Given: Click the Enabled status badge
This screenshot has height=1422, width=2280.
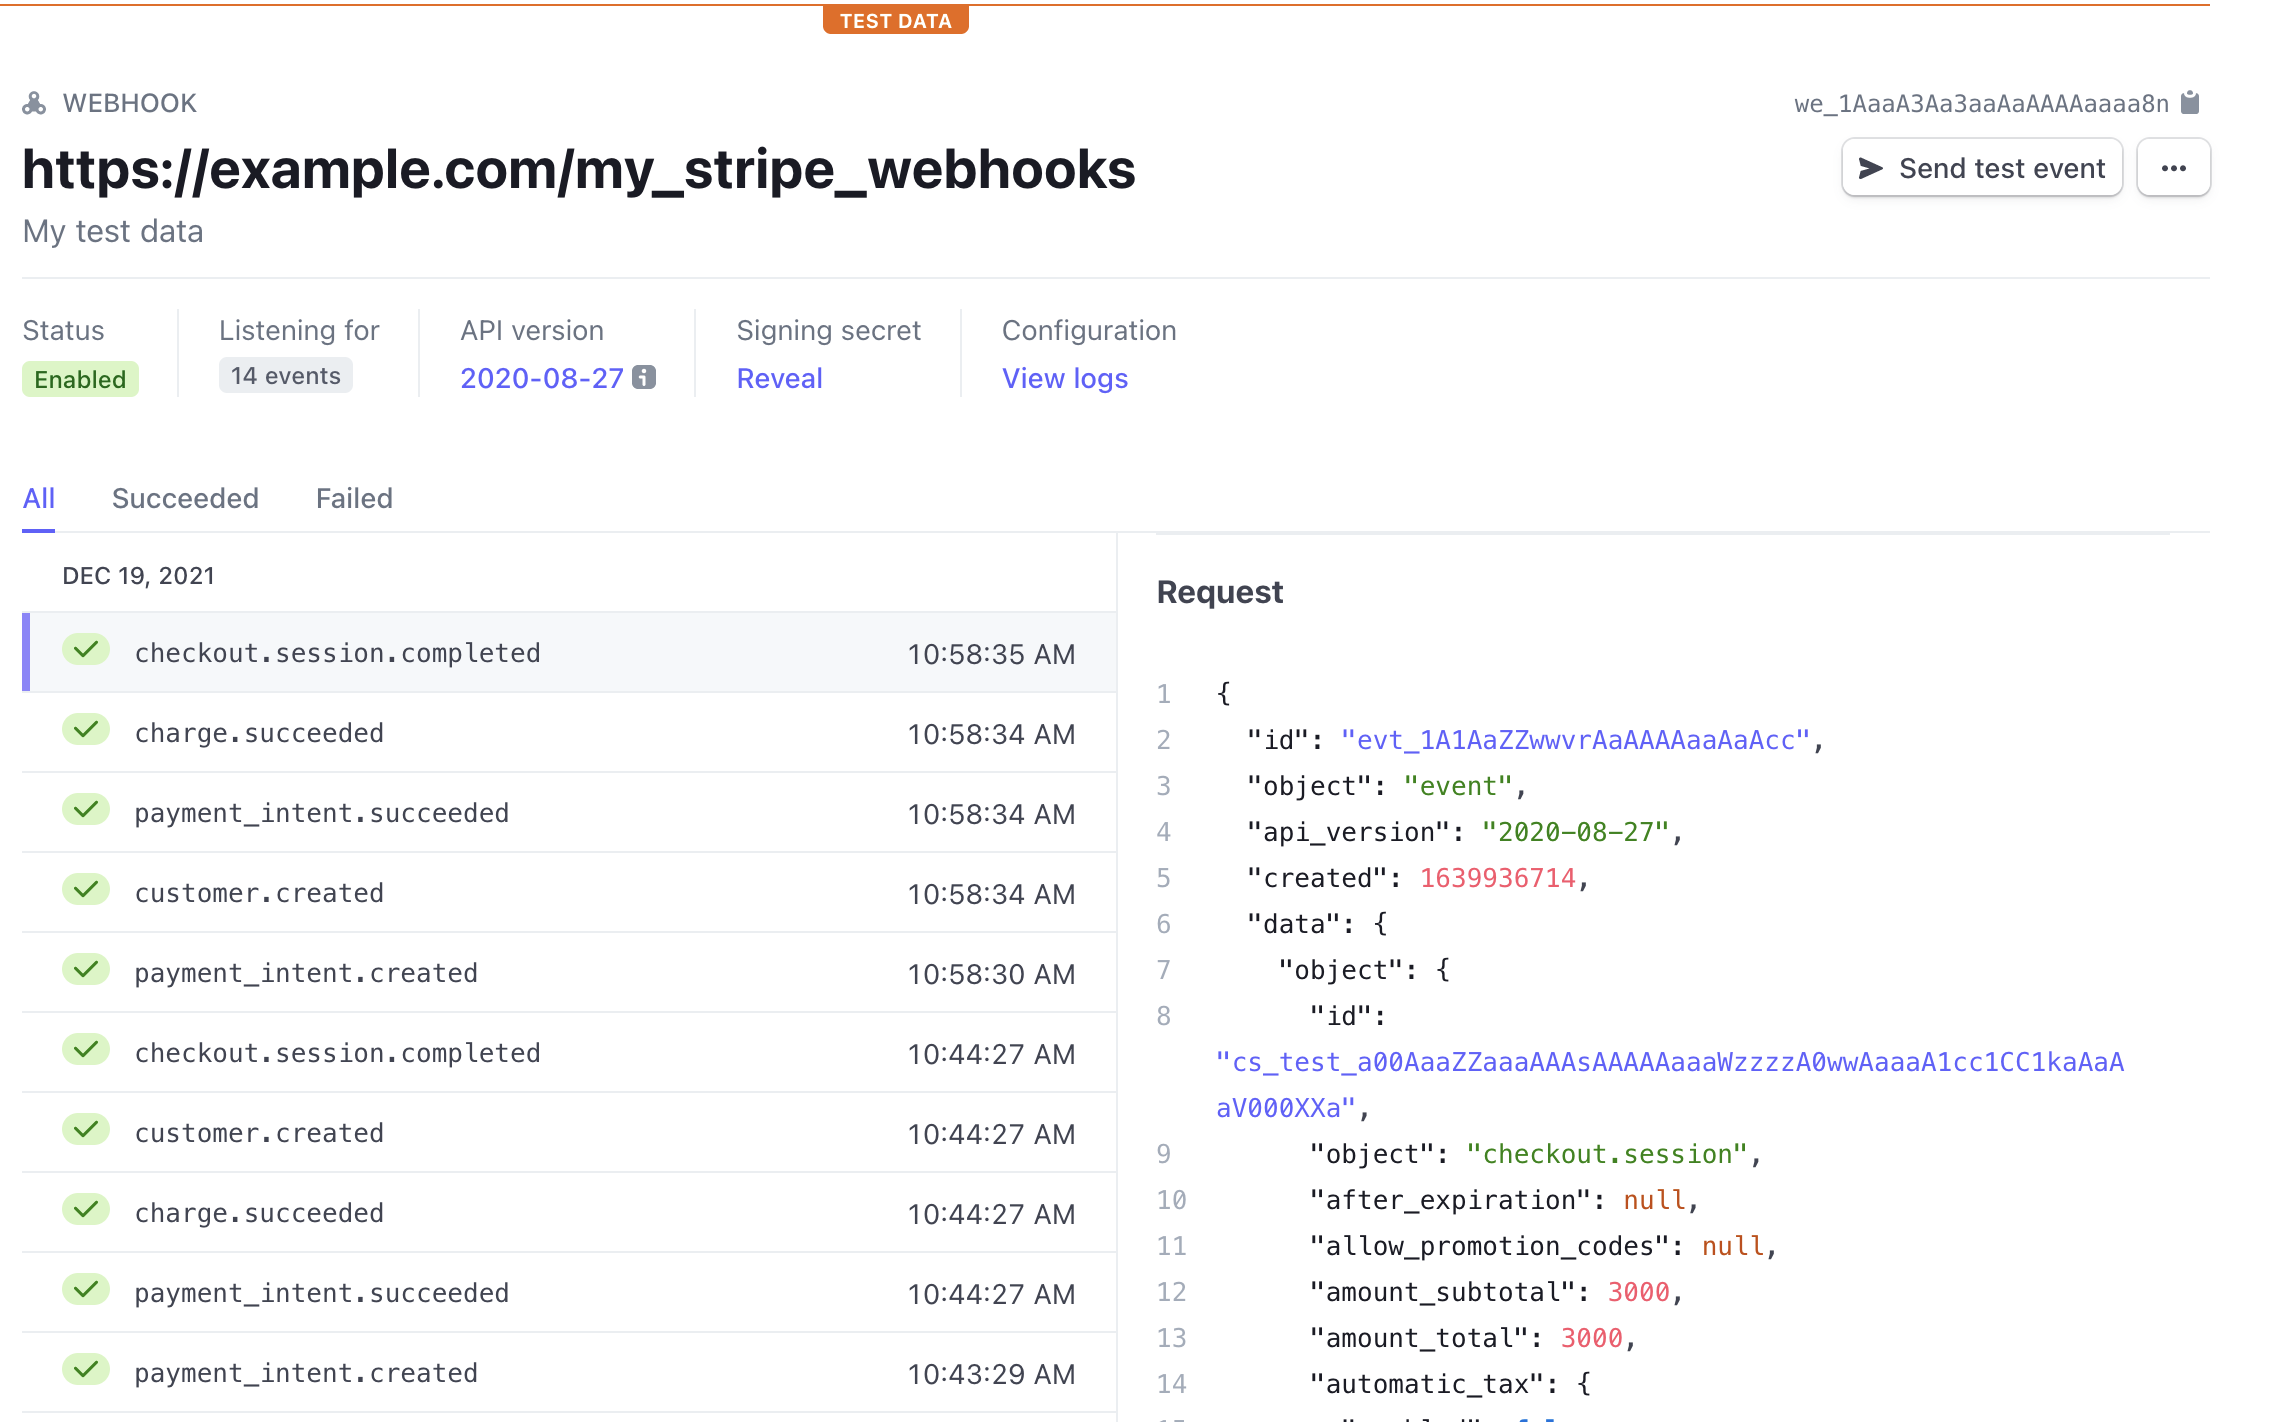Looking at the screenshot, I should 80,379.
